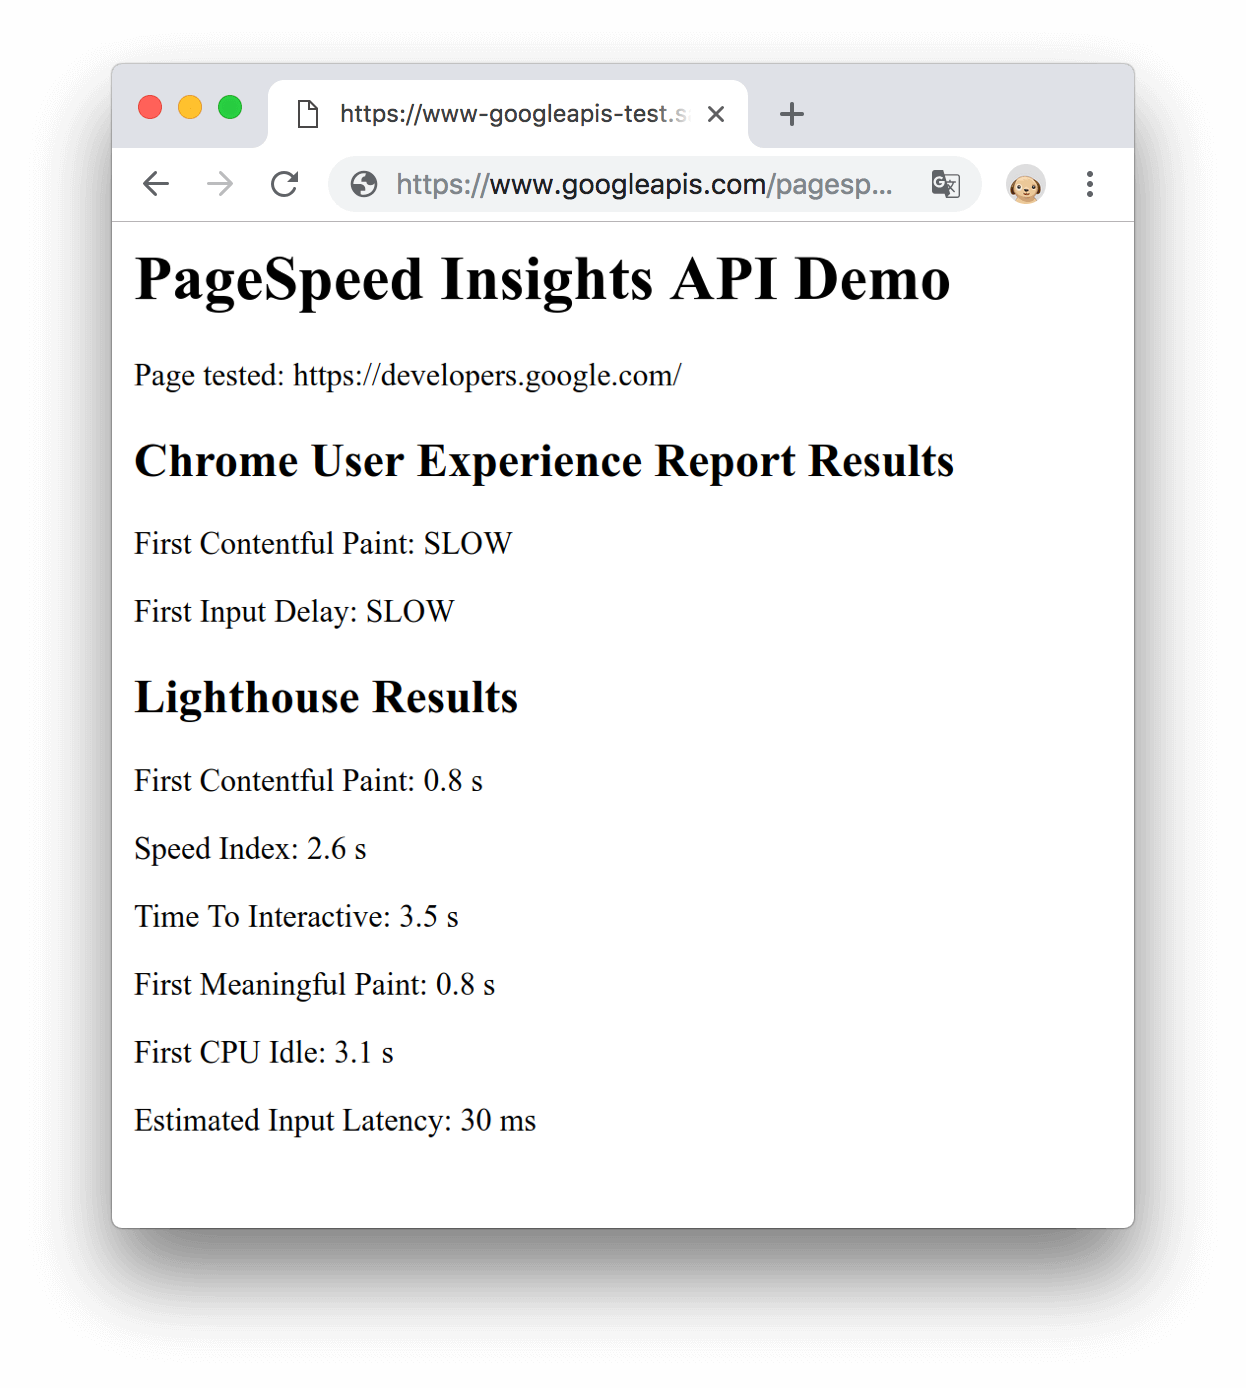Click the PageSpeed Insights API Demo heading
This screenshot has height=1388, width=1246.
click(542, 278)
